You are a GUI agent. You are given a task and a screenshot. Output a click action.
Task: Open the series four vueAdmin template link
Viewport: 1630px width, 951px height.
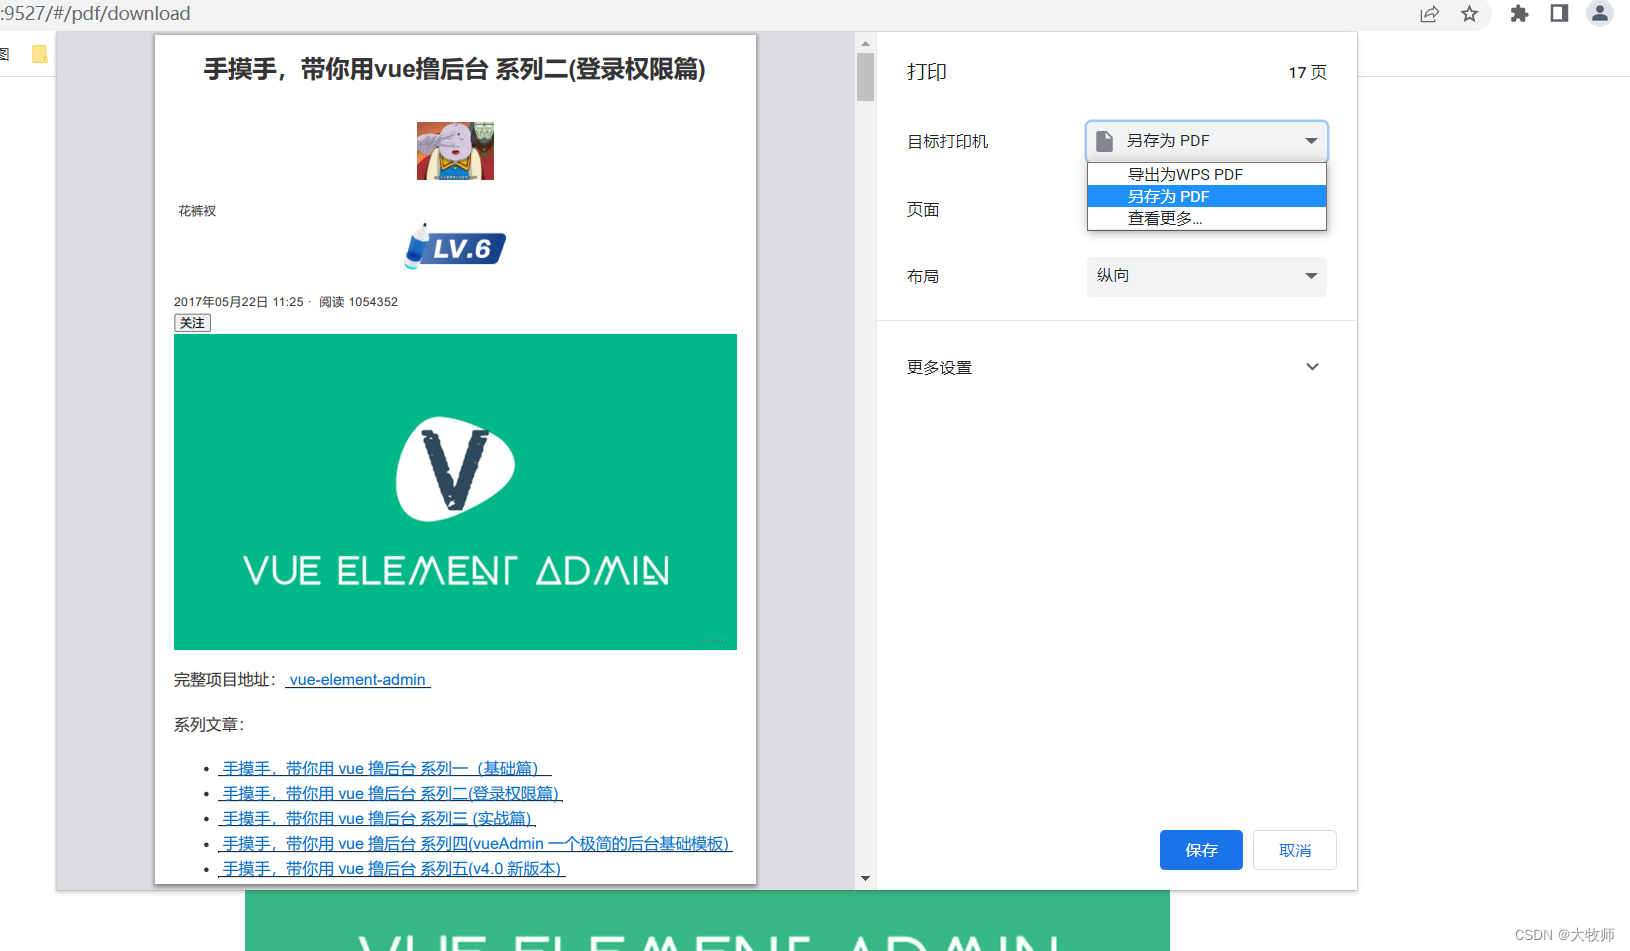(x=476, y=844)
